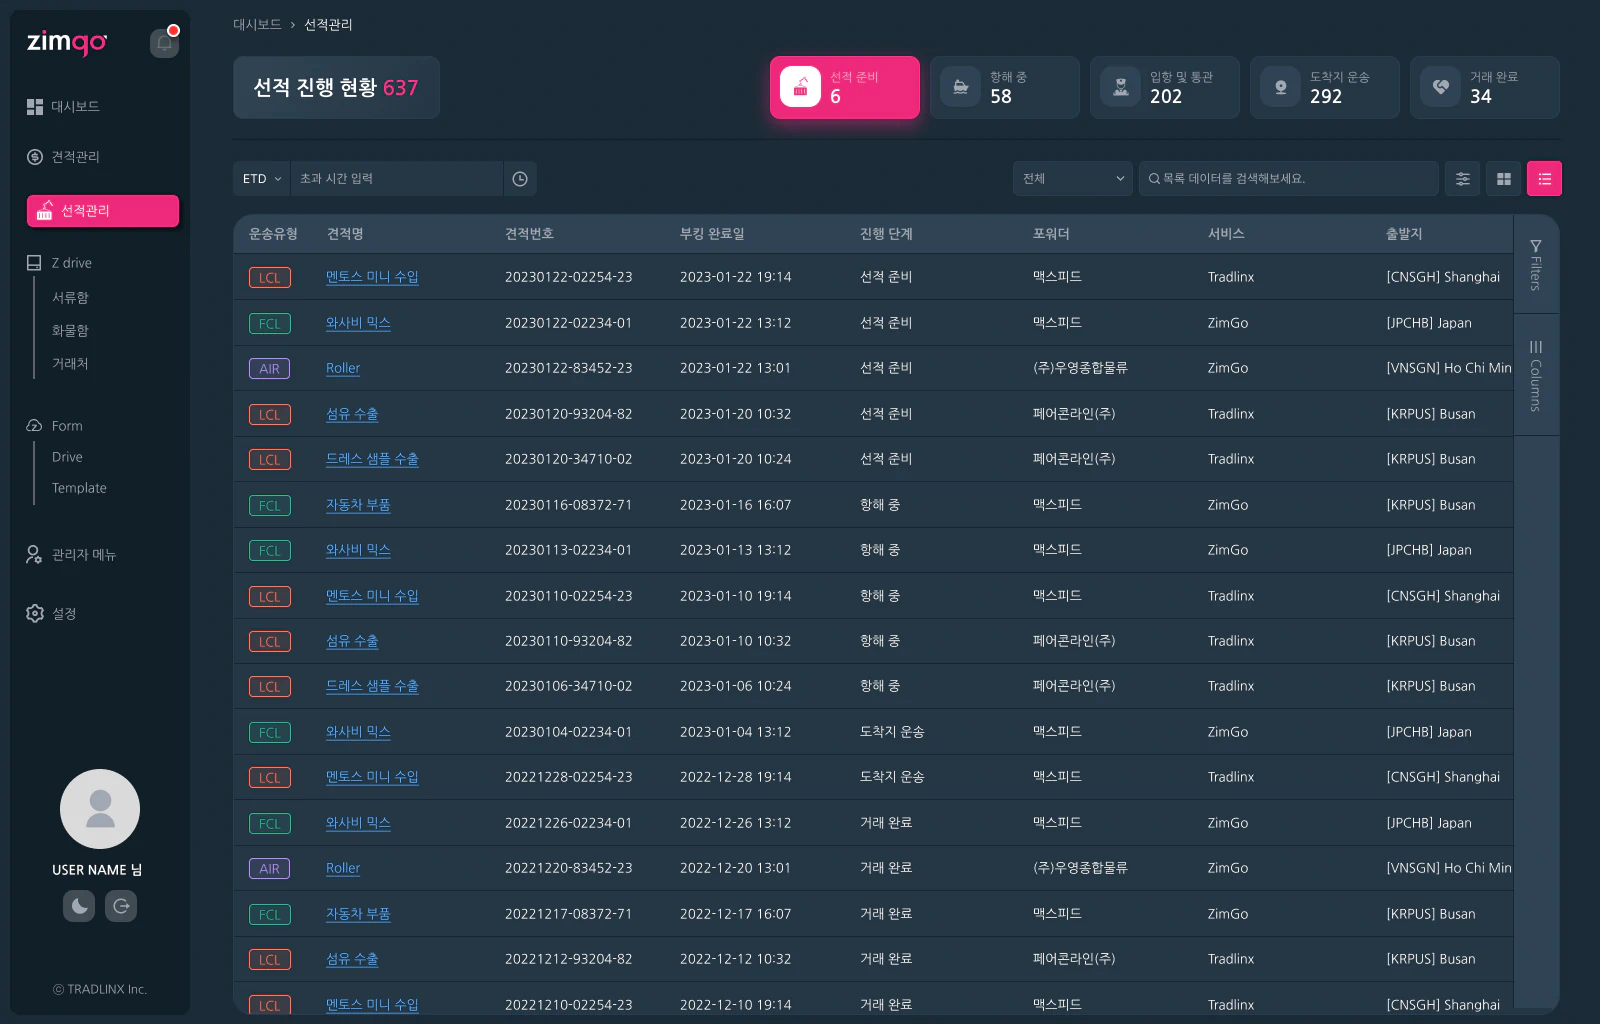
Task: Toggle dark mode with the moon icon
Action: click(78, 906)
